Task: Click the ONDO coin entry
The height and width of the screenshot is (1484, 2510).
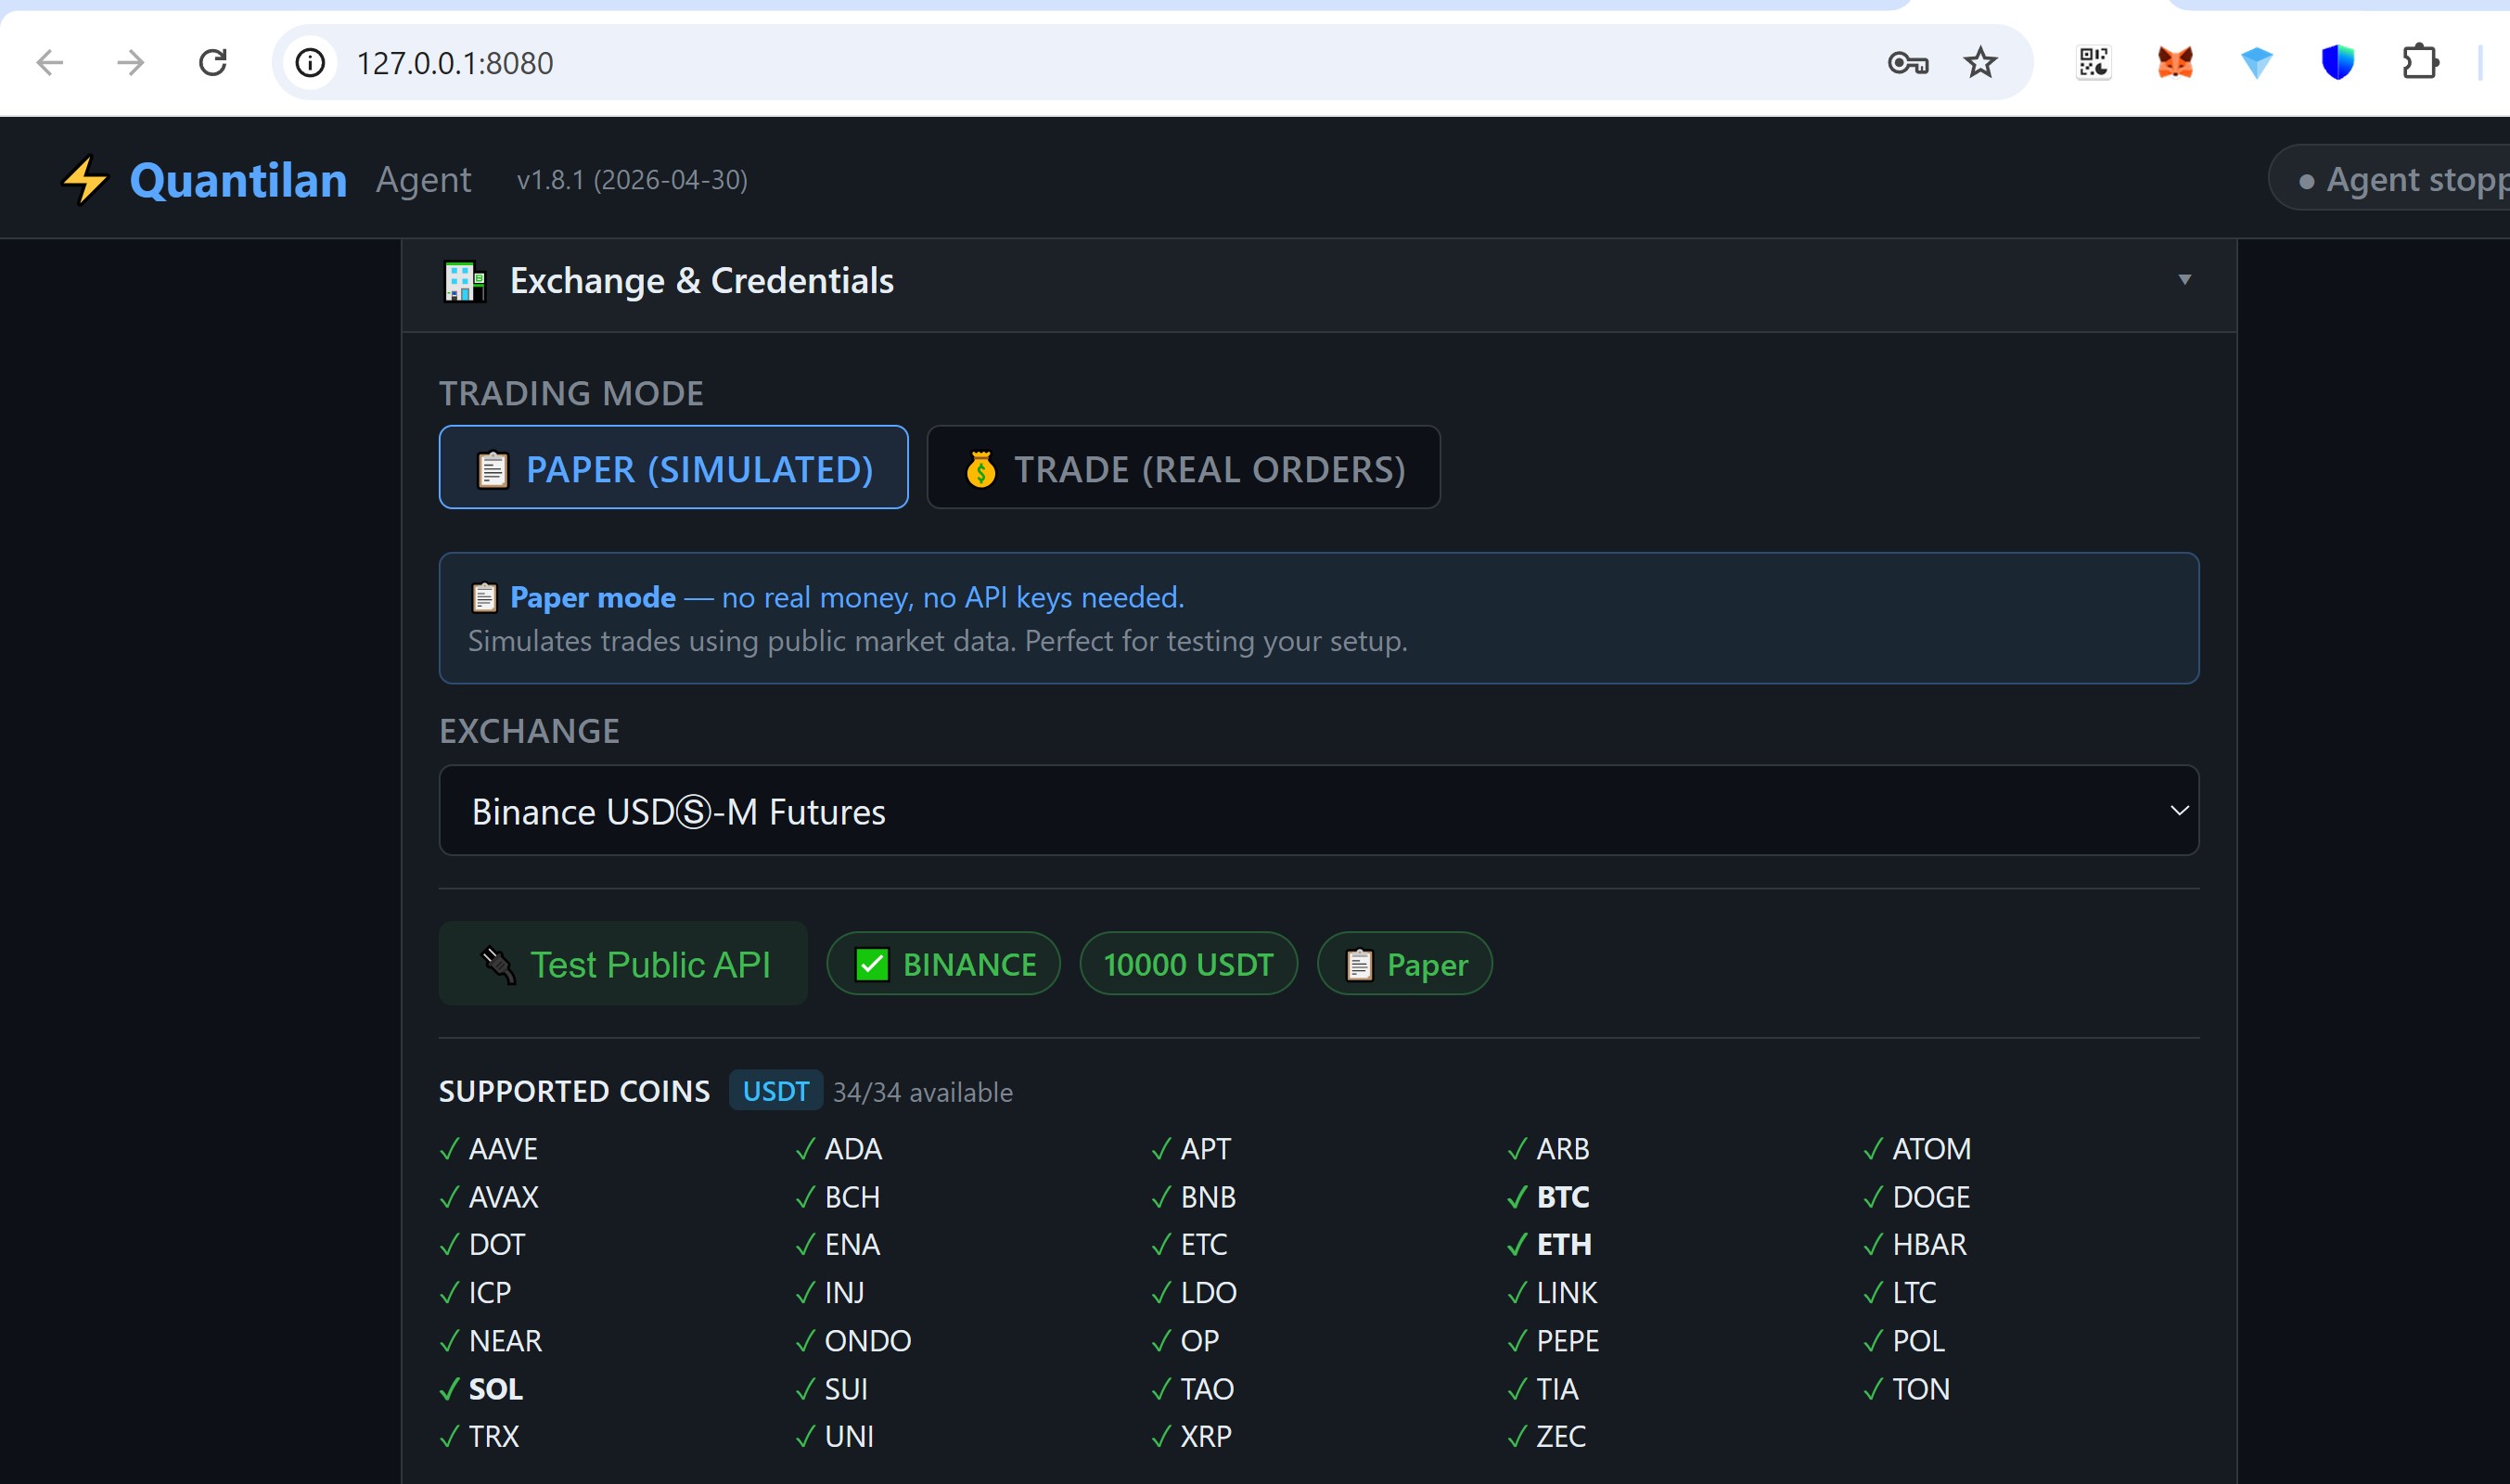Action: click(853, 1340)
